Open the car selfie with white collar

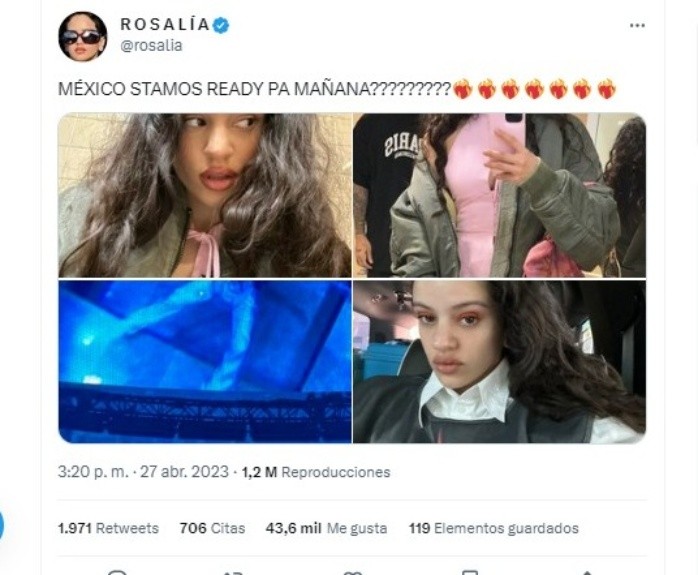[499, 361]
